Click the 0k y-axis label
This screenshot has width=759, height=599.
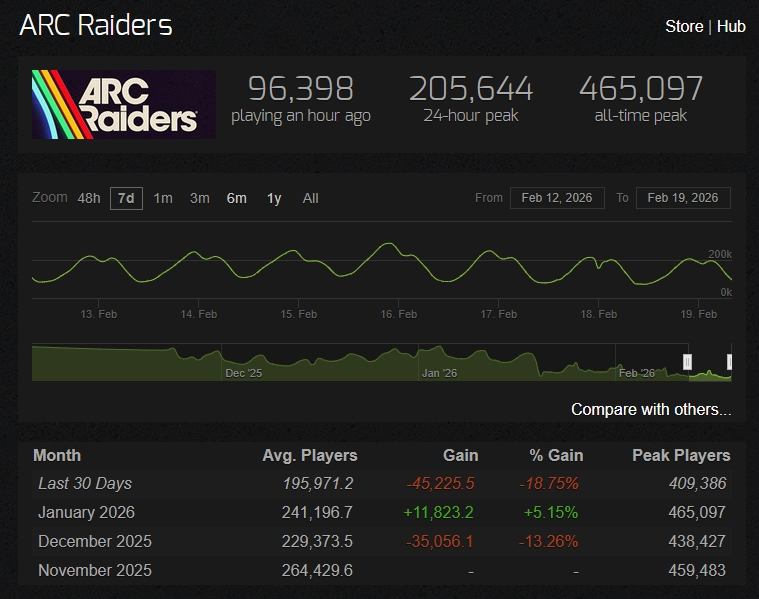(x=726, y=292)
